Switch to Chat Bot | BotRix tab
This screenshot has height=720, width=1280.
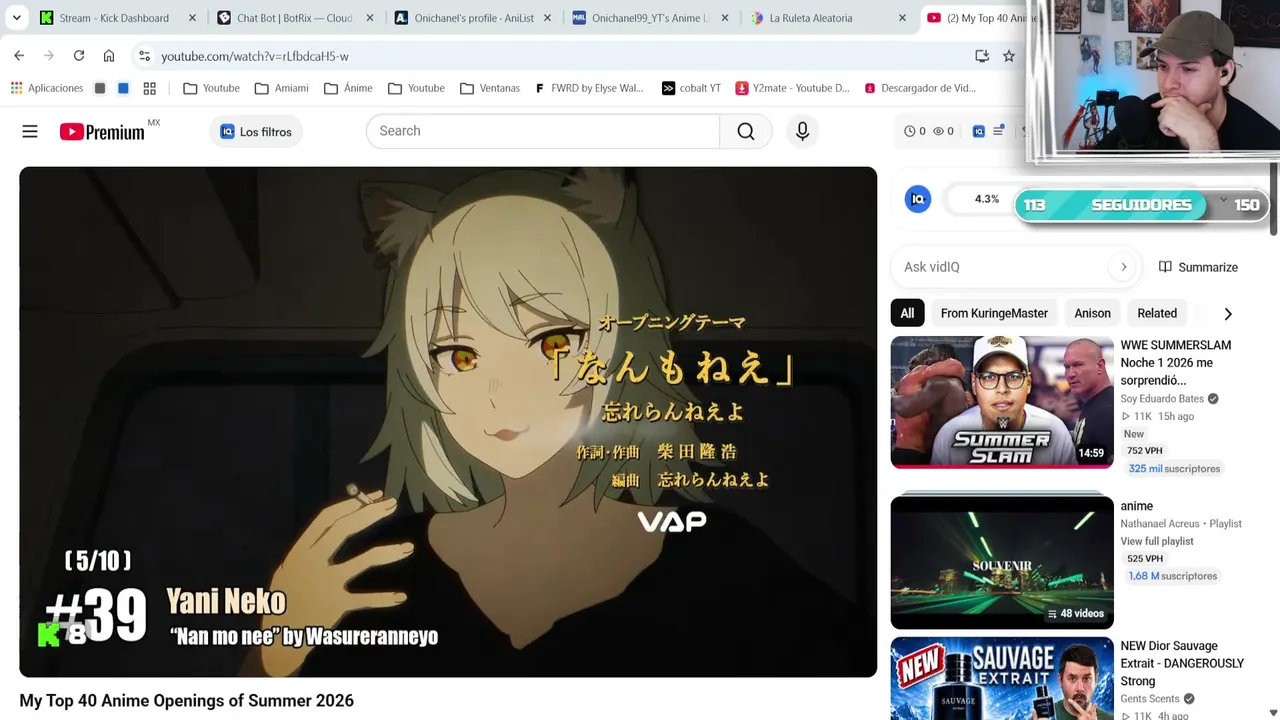click(x=294, y=18)
